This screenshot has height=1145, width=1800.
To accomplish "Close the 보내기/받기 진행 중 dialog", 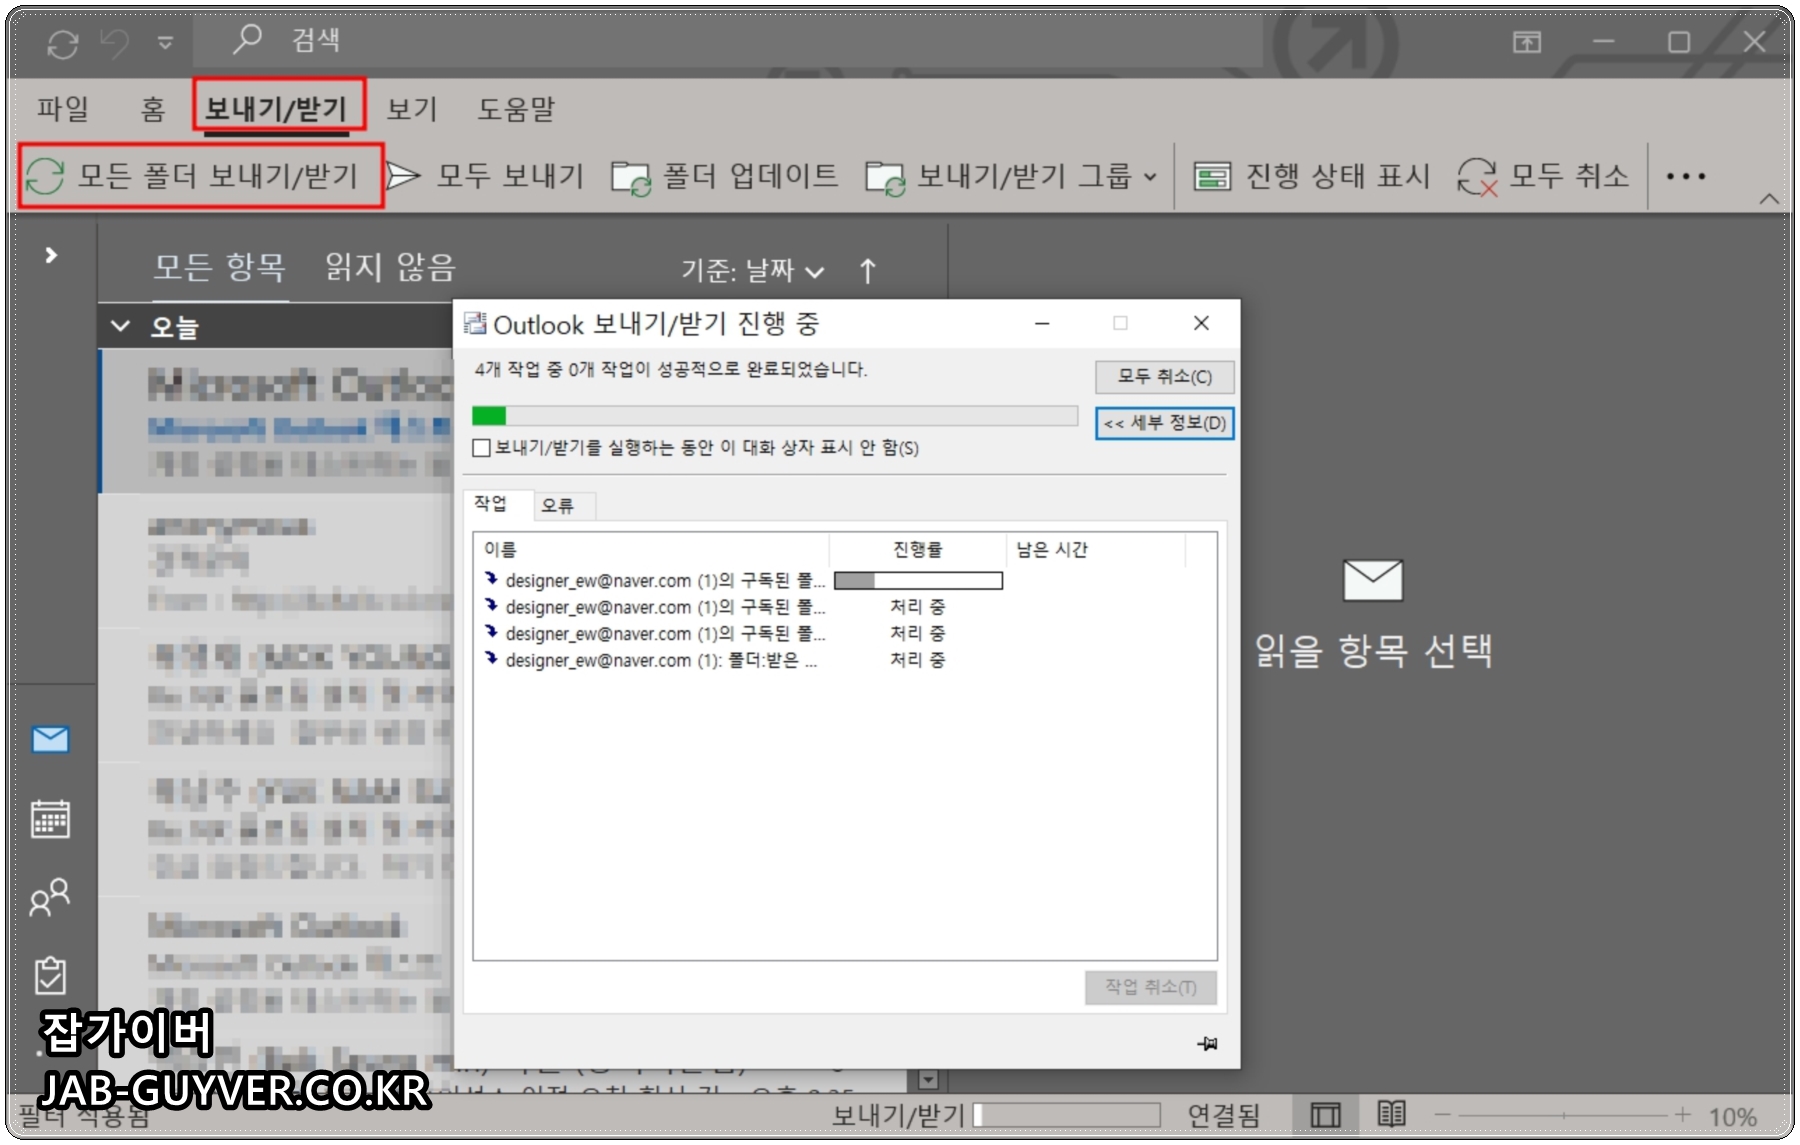I will coord(1201,323).
